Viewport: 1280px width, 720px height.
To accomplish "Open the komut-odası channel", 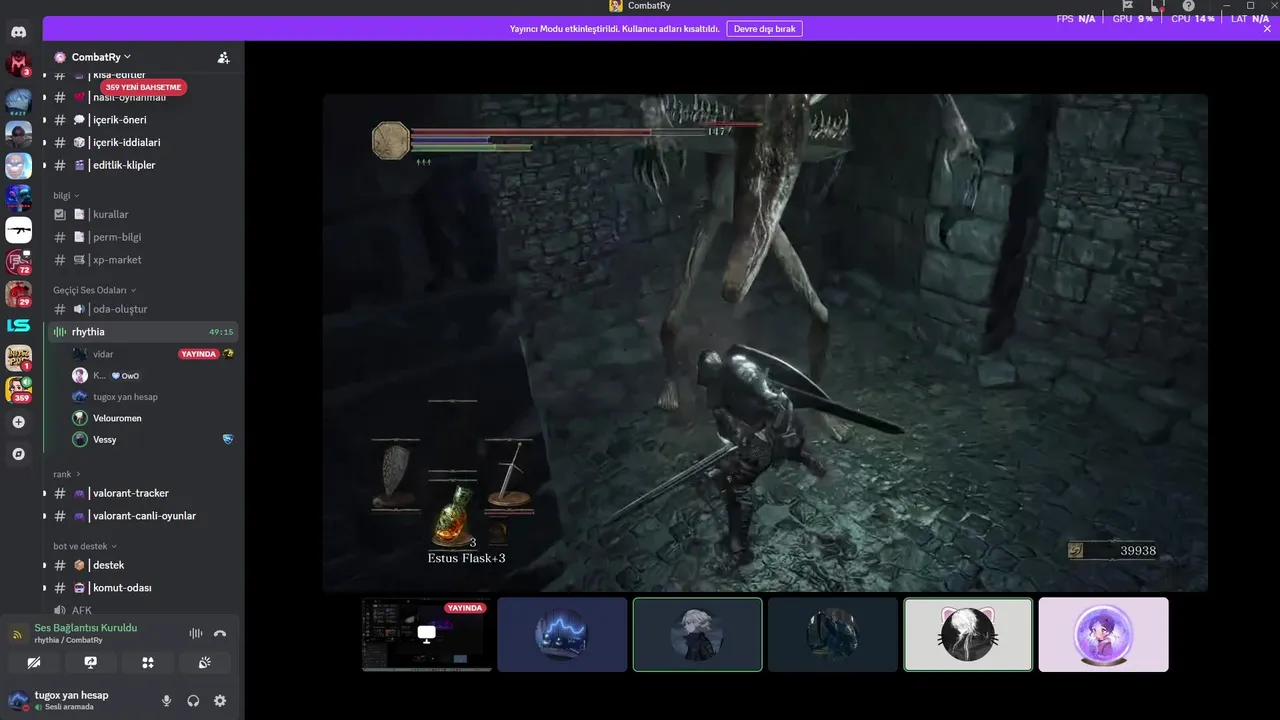I will pyautogui.click(x=143, y=588).
